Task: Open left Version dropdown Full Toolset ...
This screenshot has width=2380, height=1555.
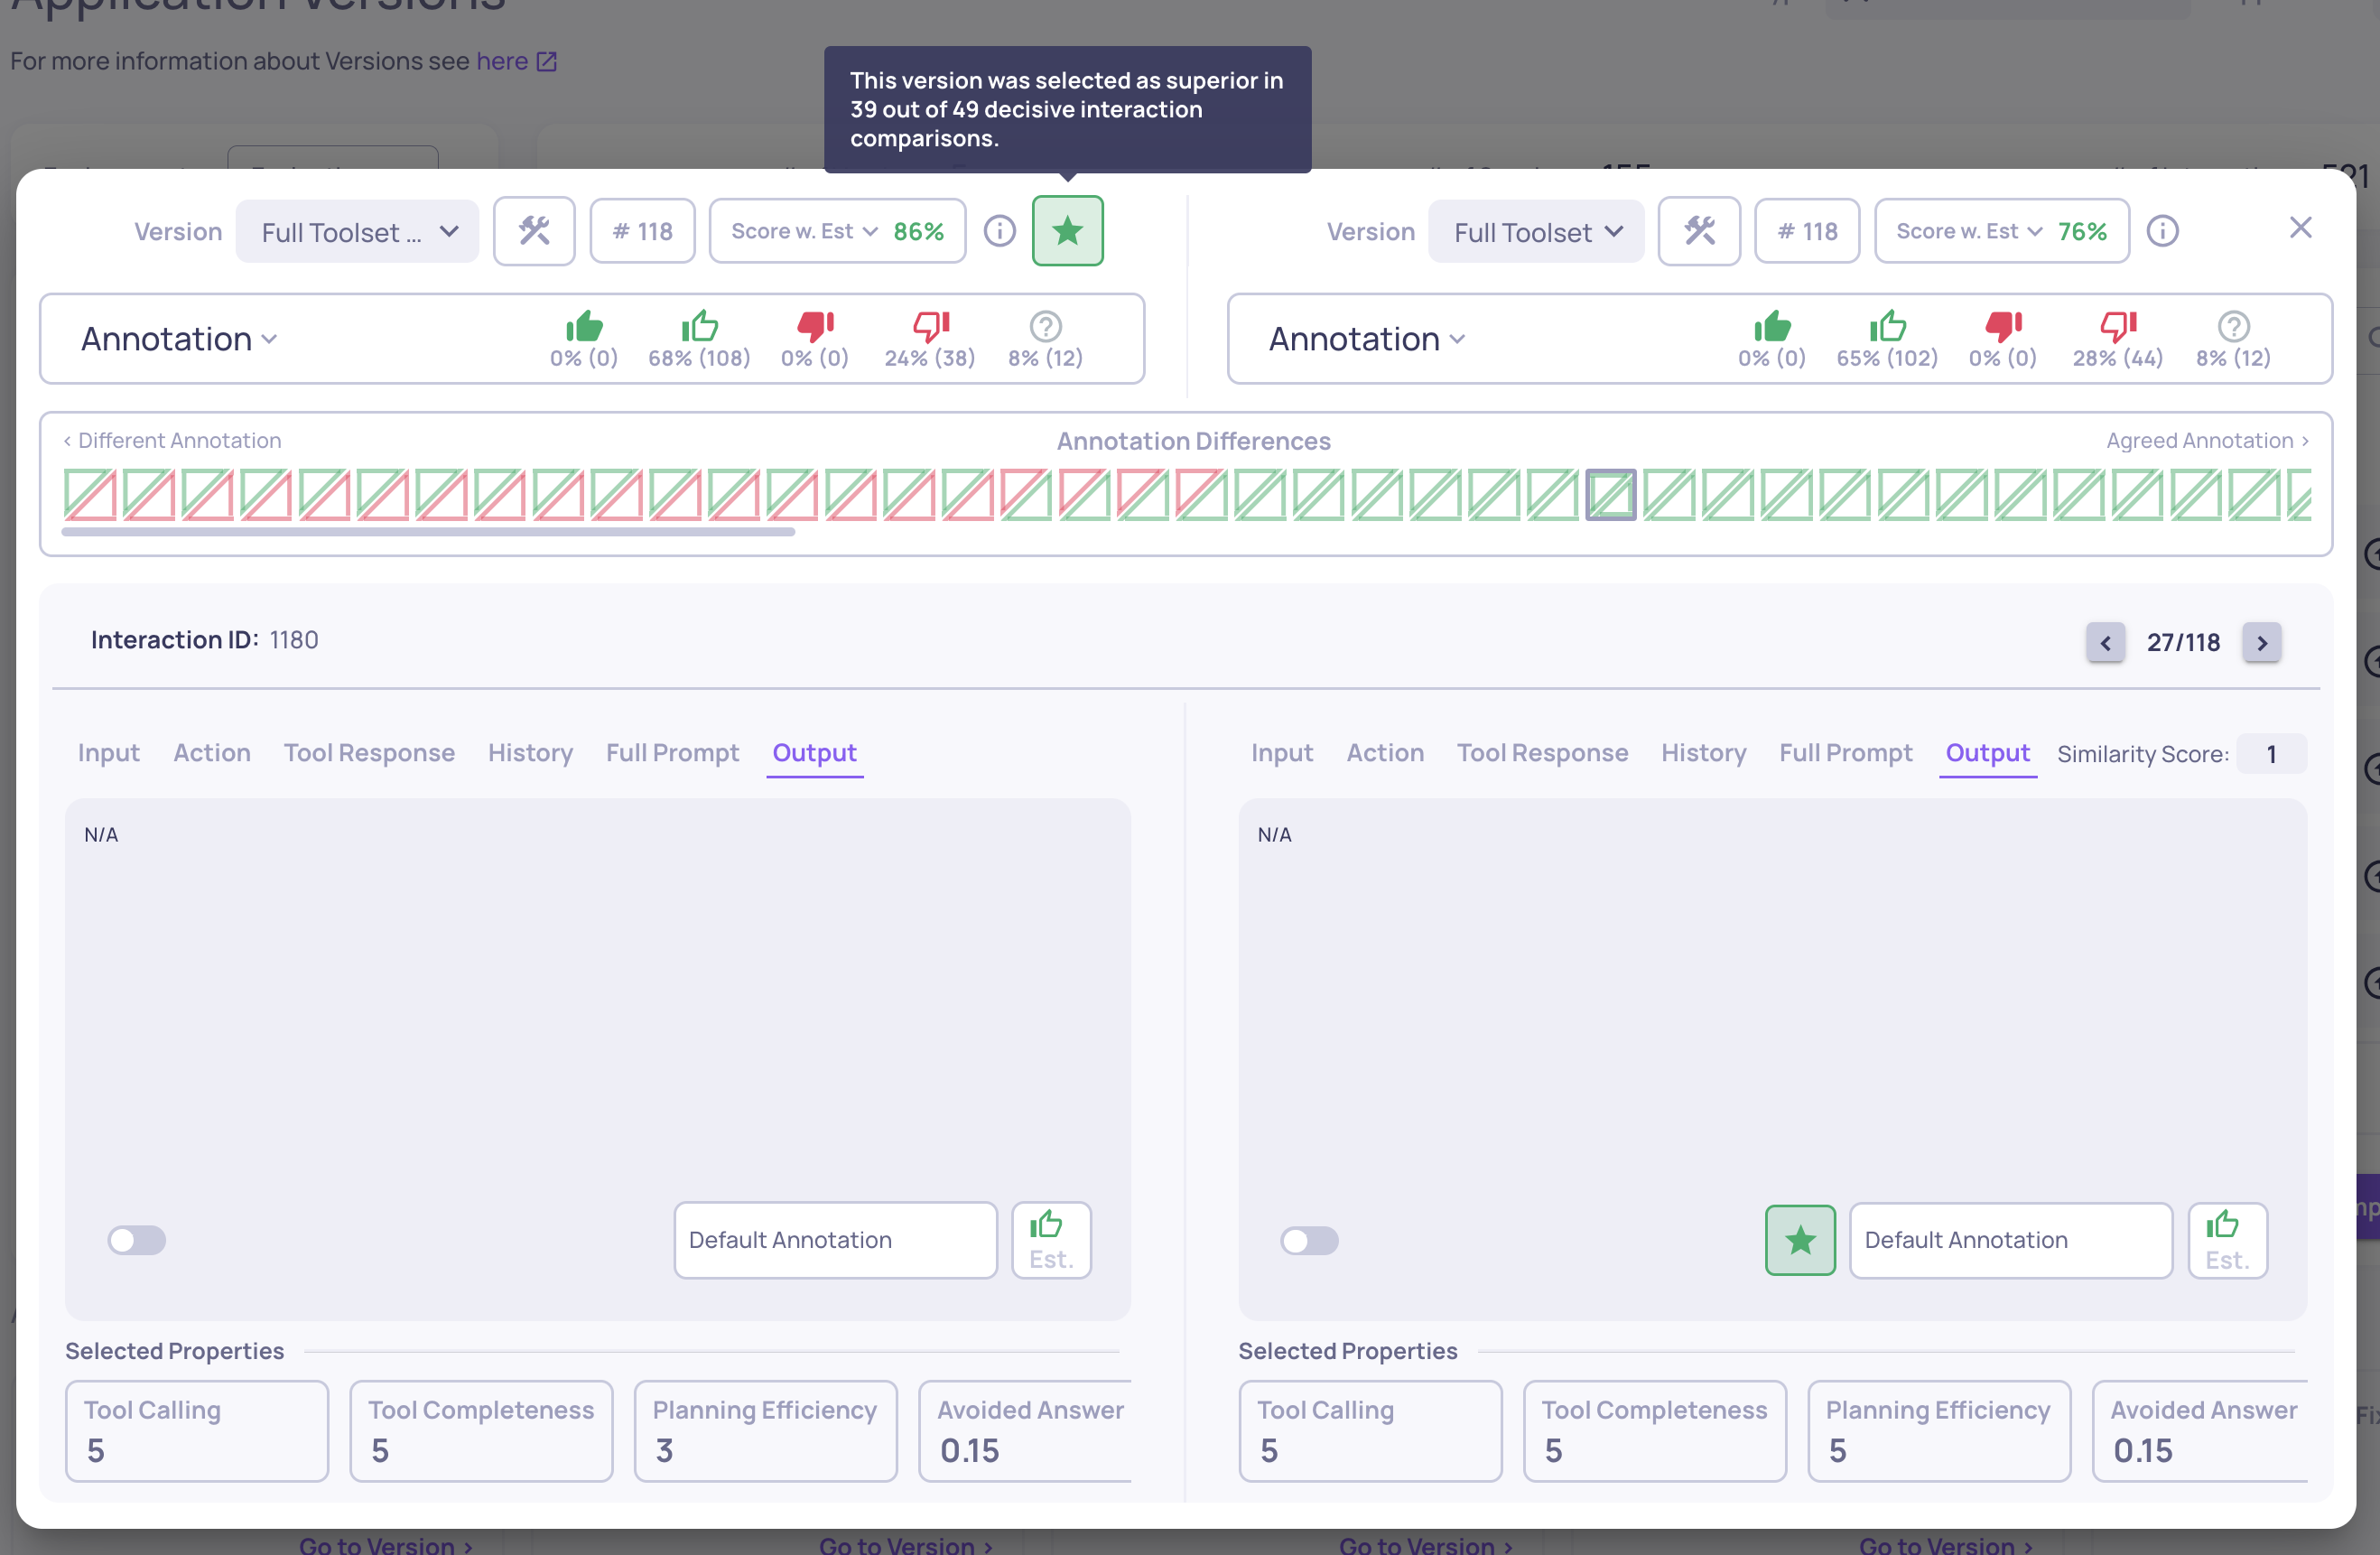Action: (357, 232)
